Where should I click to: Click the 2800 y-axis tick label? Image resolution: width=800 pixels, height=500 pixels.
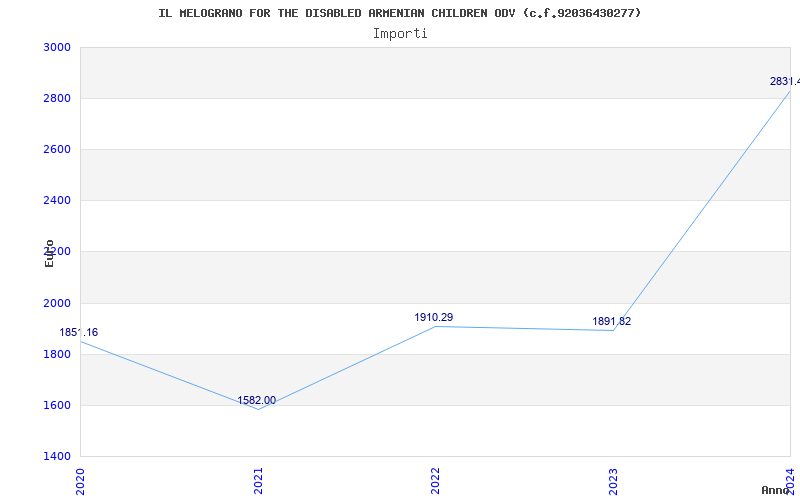57,98
